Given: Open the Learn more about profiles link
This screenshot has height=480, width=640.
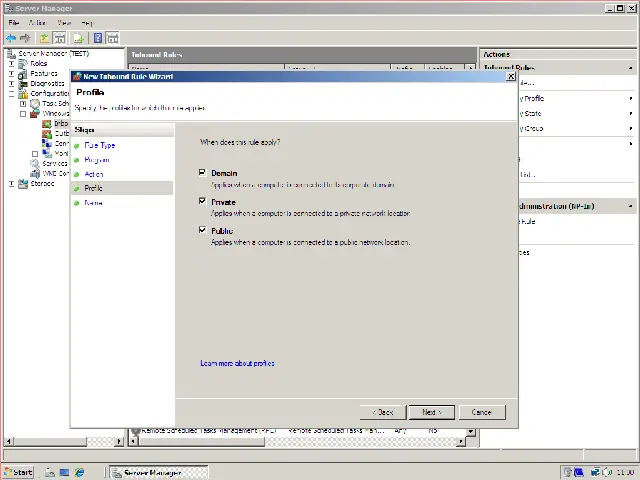Looking at the screenshot, I should pyautogui.click(x=237, y=363).
